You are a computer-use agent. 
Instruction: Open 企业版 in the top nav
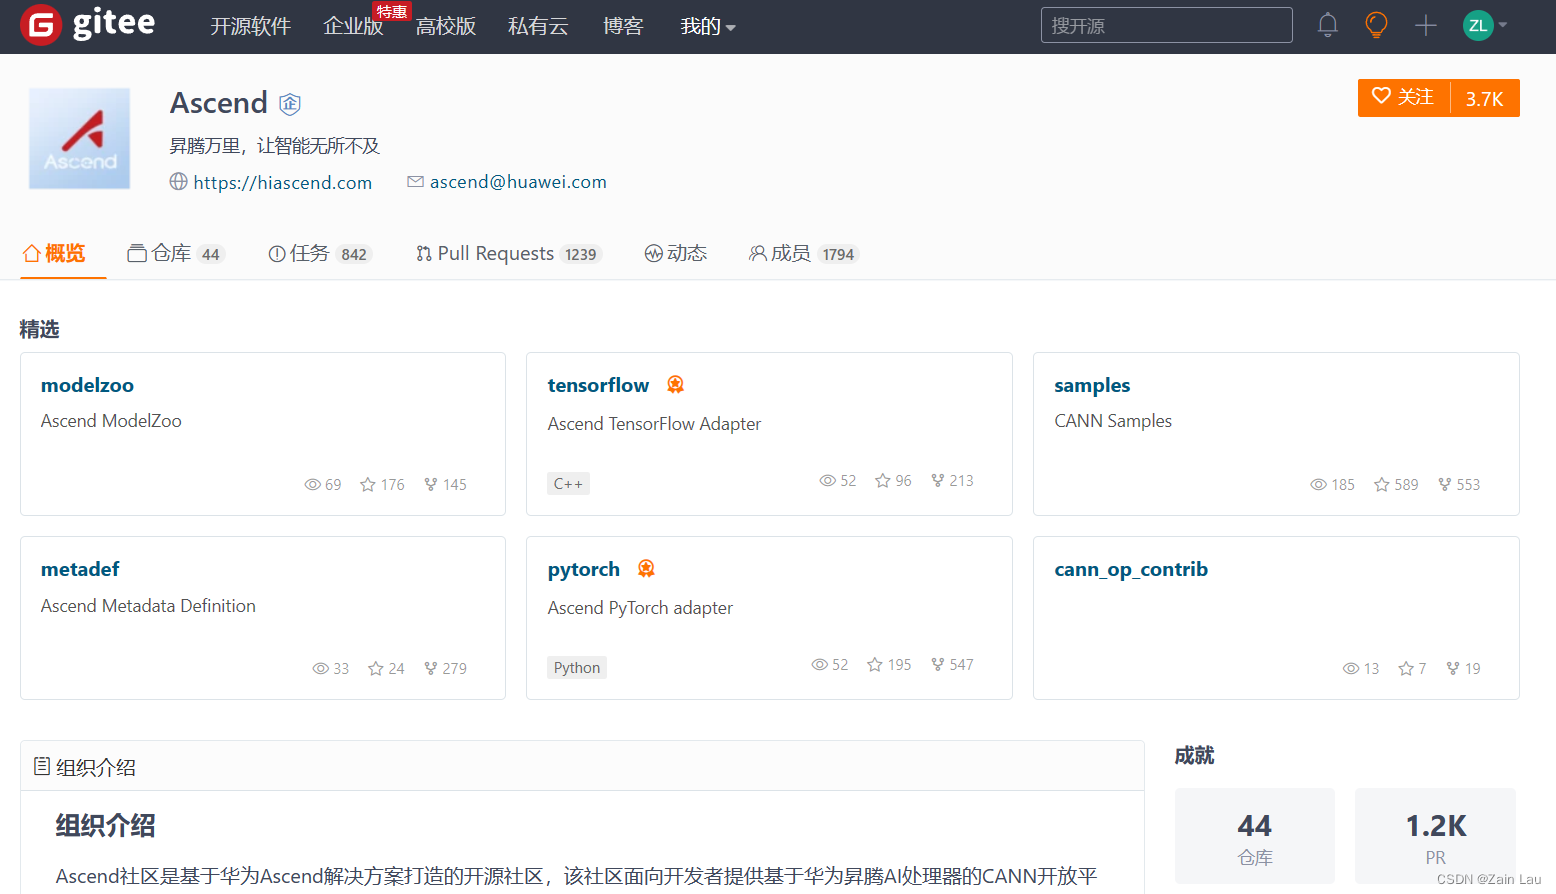[353, 27]
